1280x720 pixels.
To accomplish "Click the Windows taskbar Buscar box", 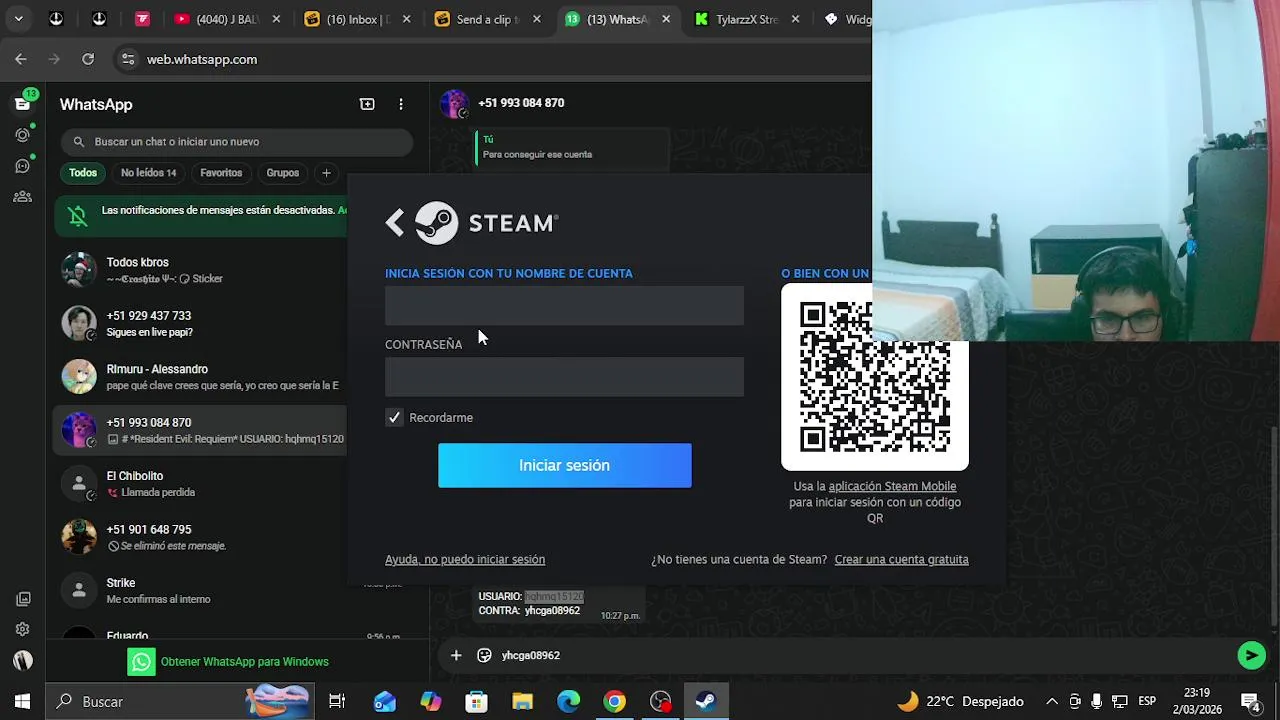I will coord(180,702).
